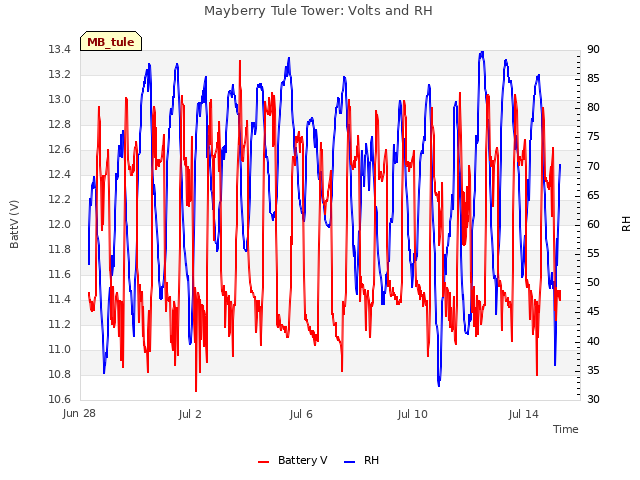Click the 12.6 left axis value
Screen dimensions: 640x480
click(x=60, y=150)
